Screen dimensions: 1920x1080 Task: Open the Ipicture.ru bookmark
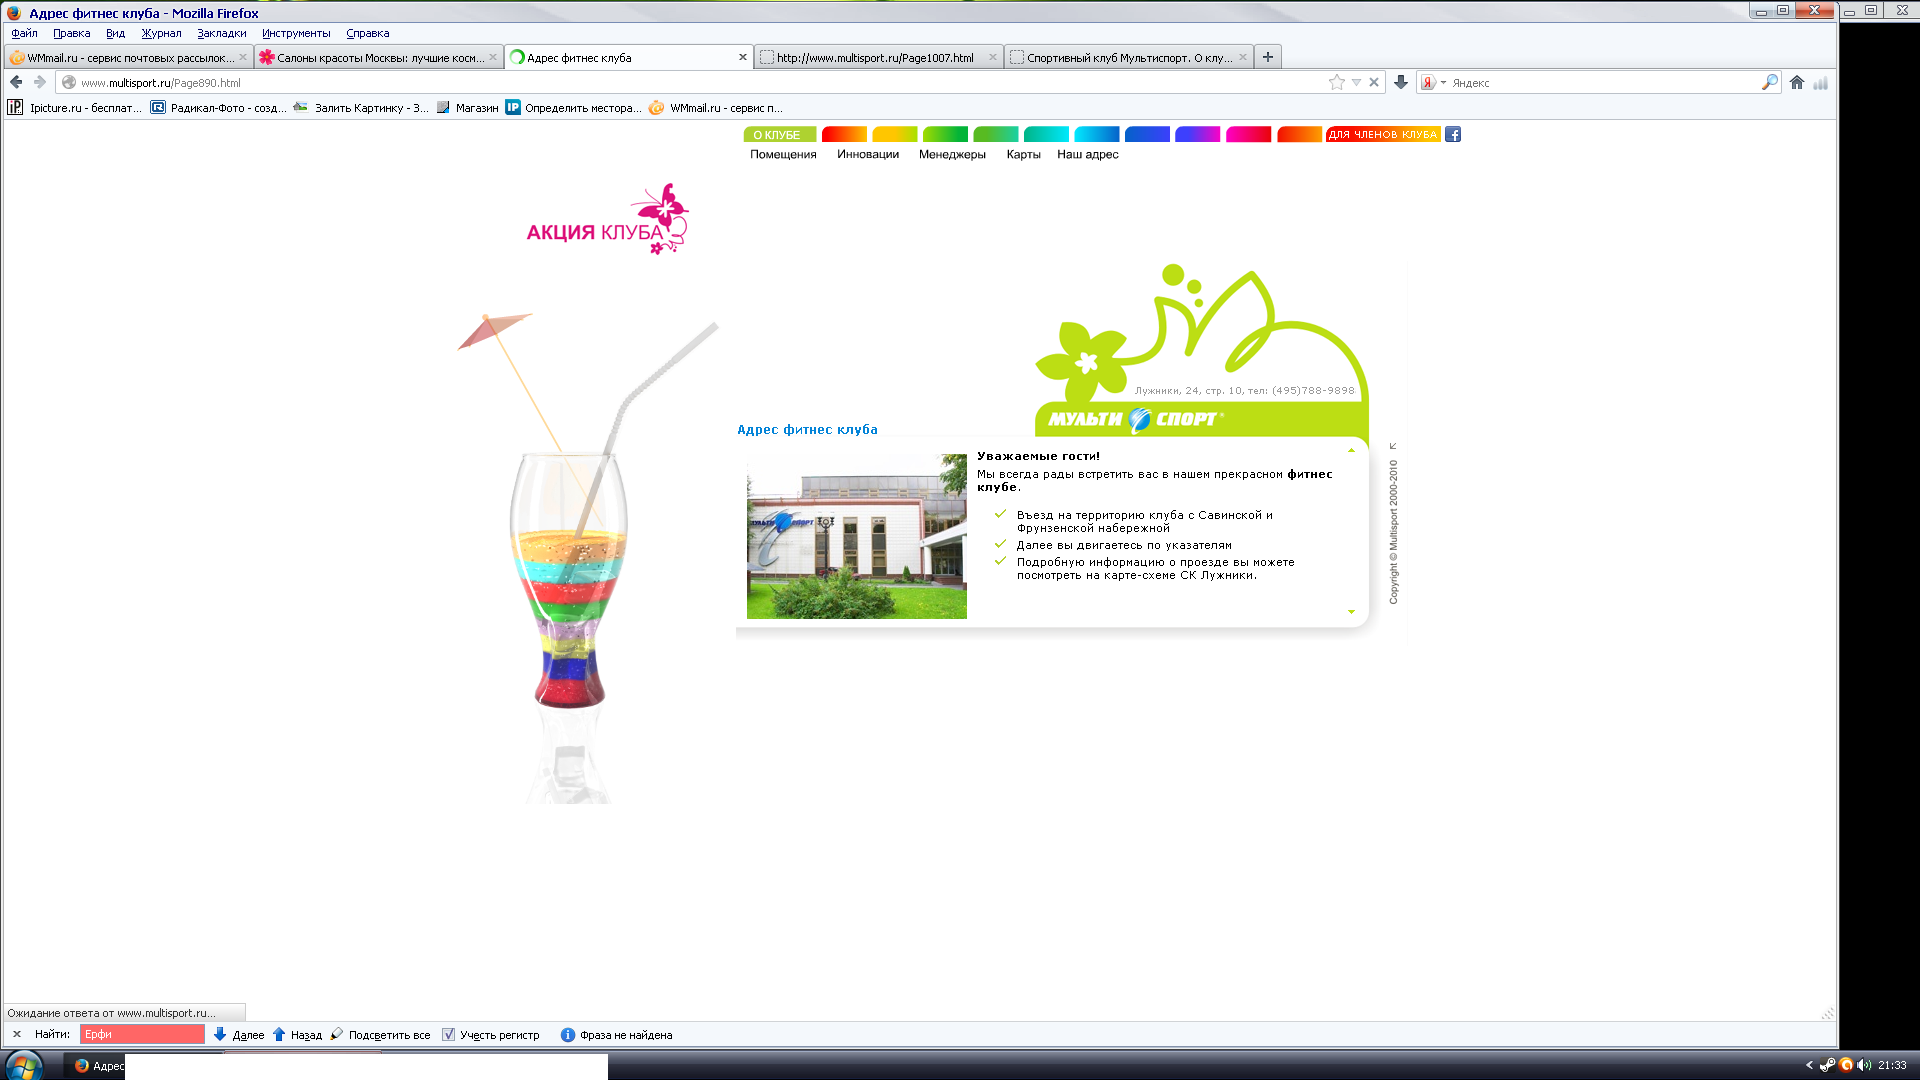pyautogui.click(x=75, y=108)
